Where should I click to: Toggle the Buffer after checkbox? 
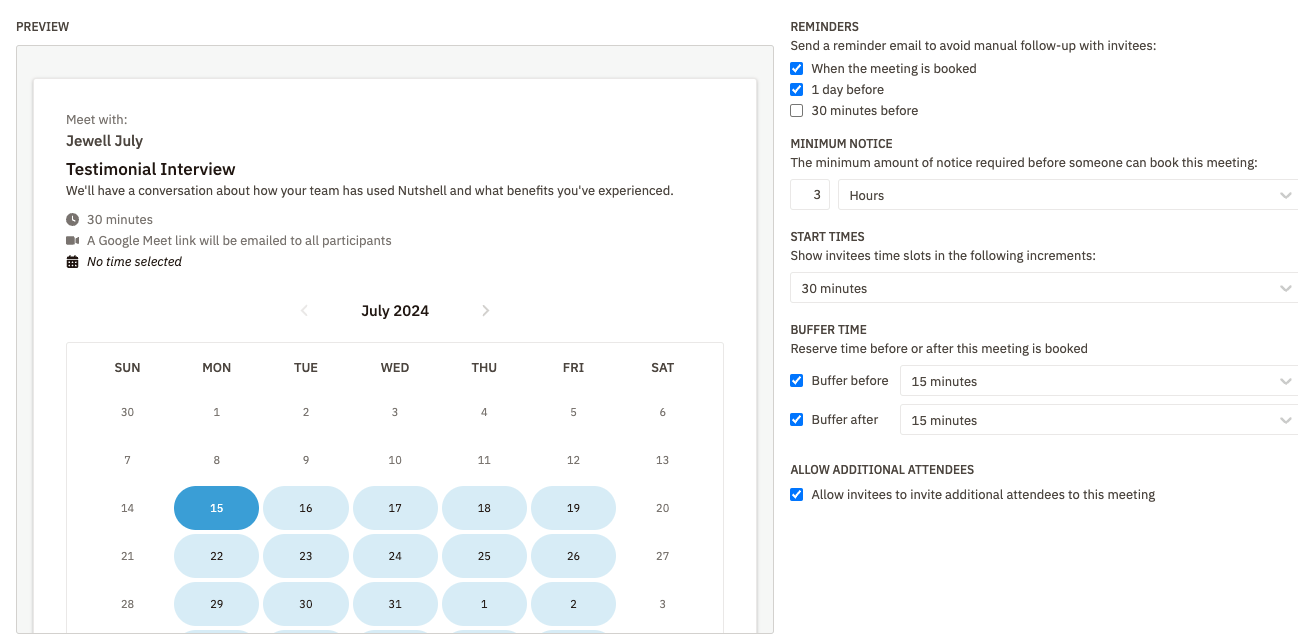point(797,420)
